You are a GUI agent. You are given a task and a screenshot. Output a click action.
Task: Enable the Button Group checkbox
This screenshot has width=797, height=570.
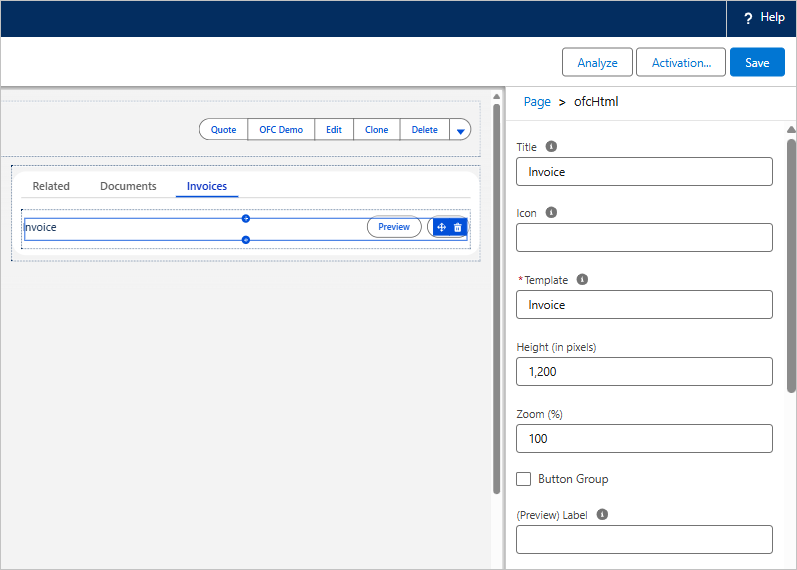524,479
